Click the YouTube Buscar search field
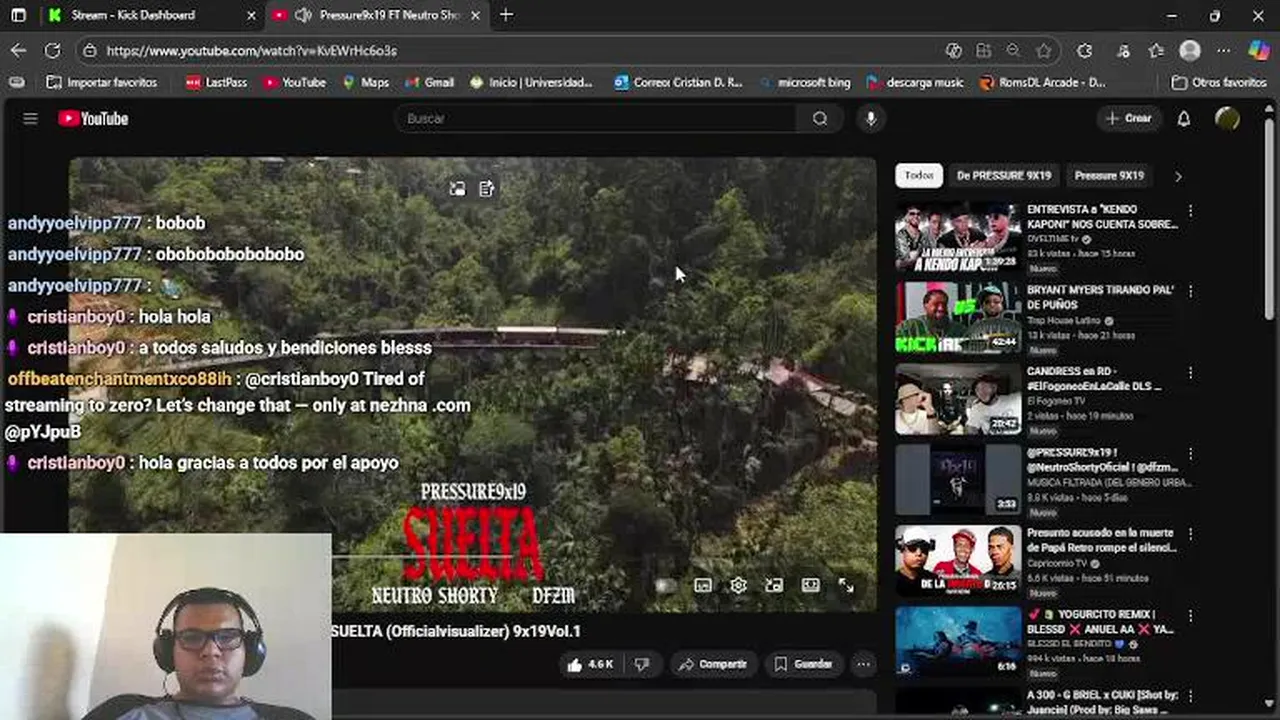 597,119
